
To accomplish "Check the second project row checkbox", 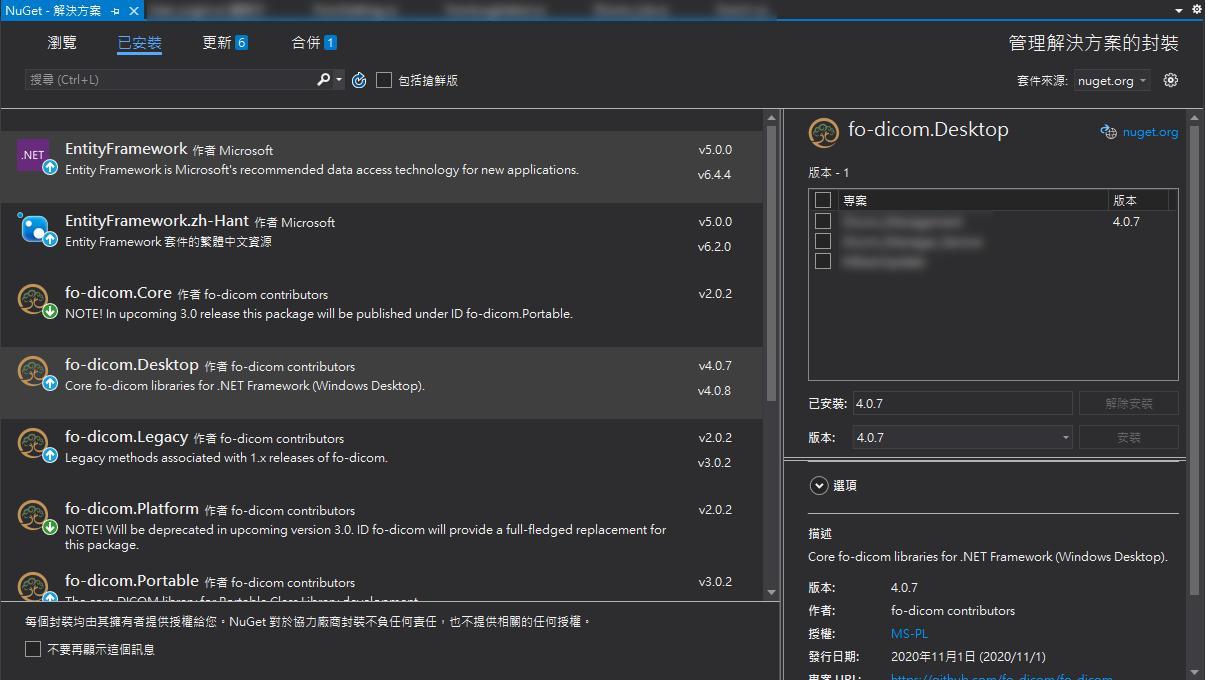I will coord(823,241).
